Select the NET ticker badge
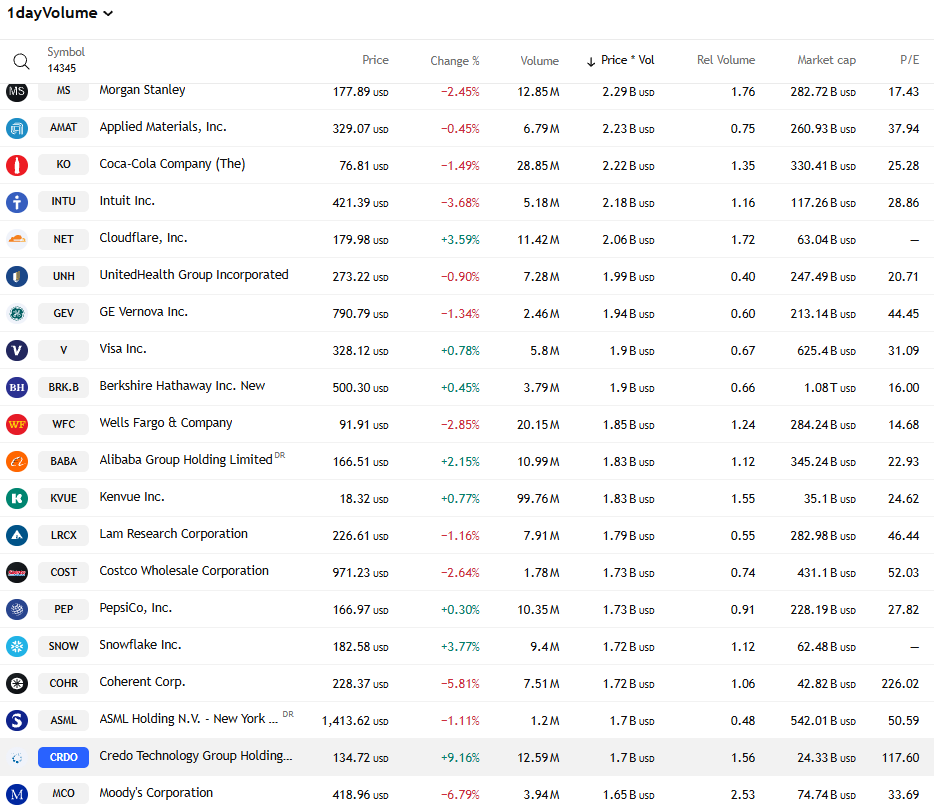 coord(63,239)
